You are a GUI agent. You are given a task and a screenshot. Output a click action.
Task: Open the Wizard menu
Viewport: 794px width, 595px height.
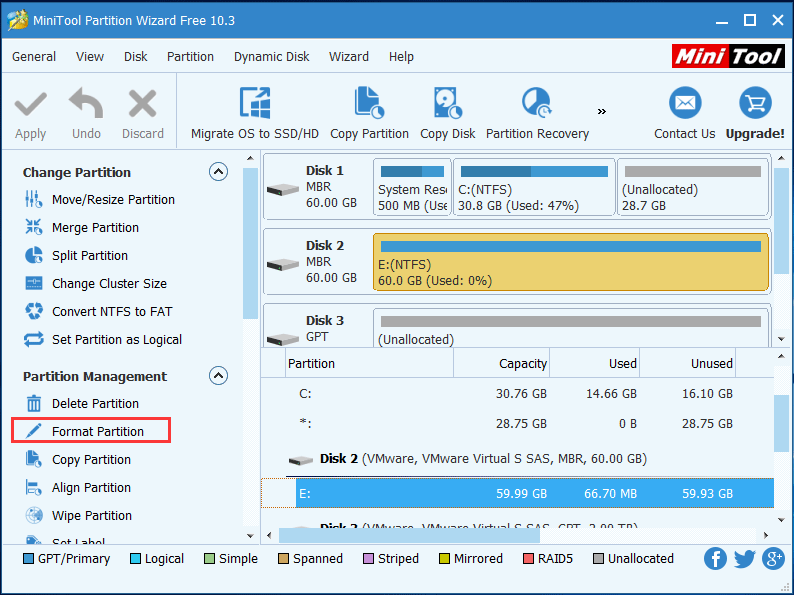(349, 57)
